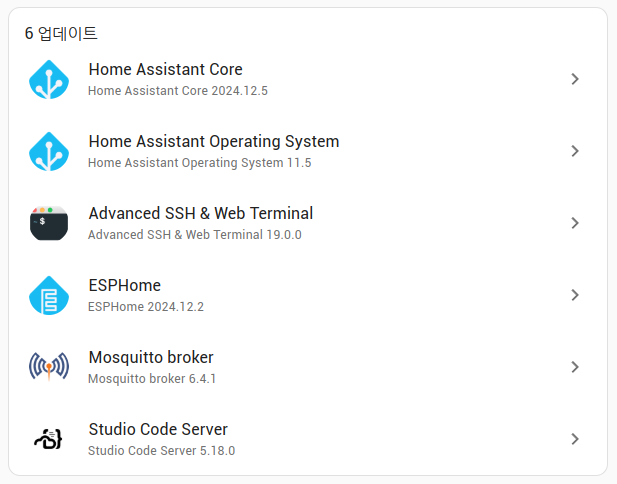617x484 pixels.
Task: Click the Mosquitto broker 6.4.1 version text
Action: [152, 378]
